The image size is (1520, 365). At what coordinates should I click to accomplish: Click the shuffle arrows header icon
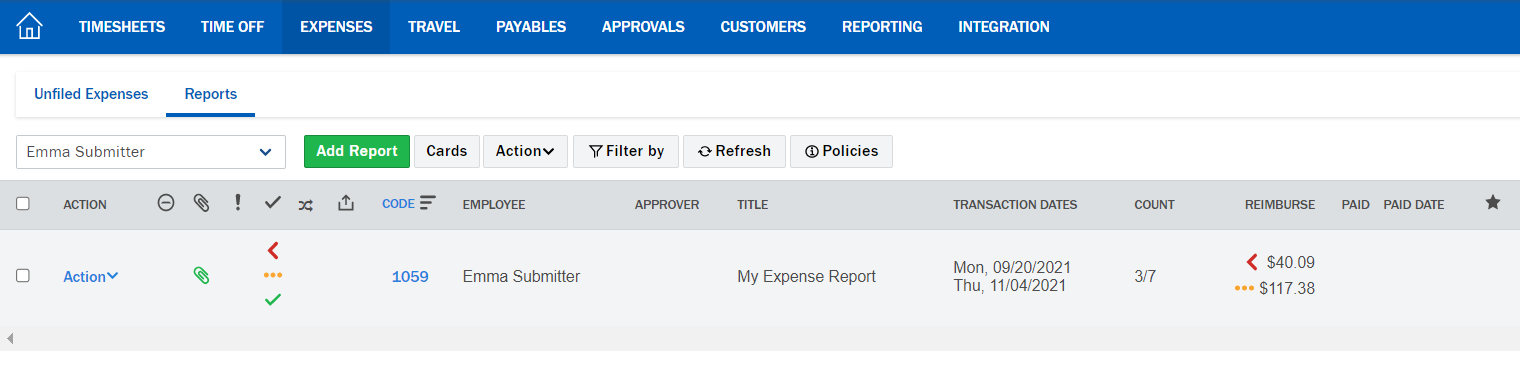pos(306,204)
